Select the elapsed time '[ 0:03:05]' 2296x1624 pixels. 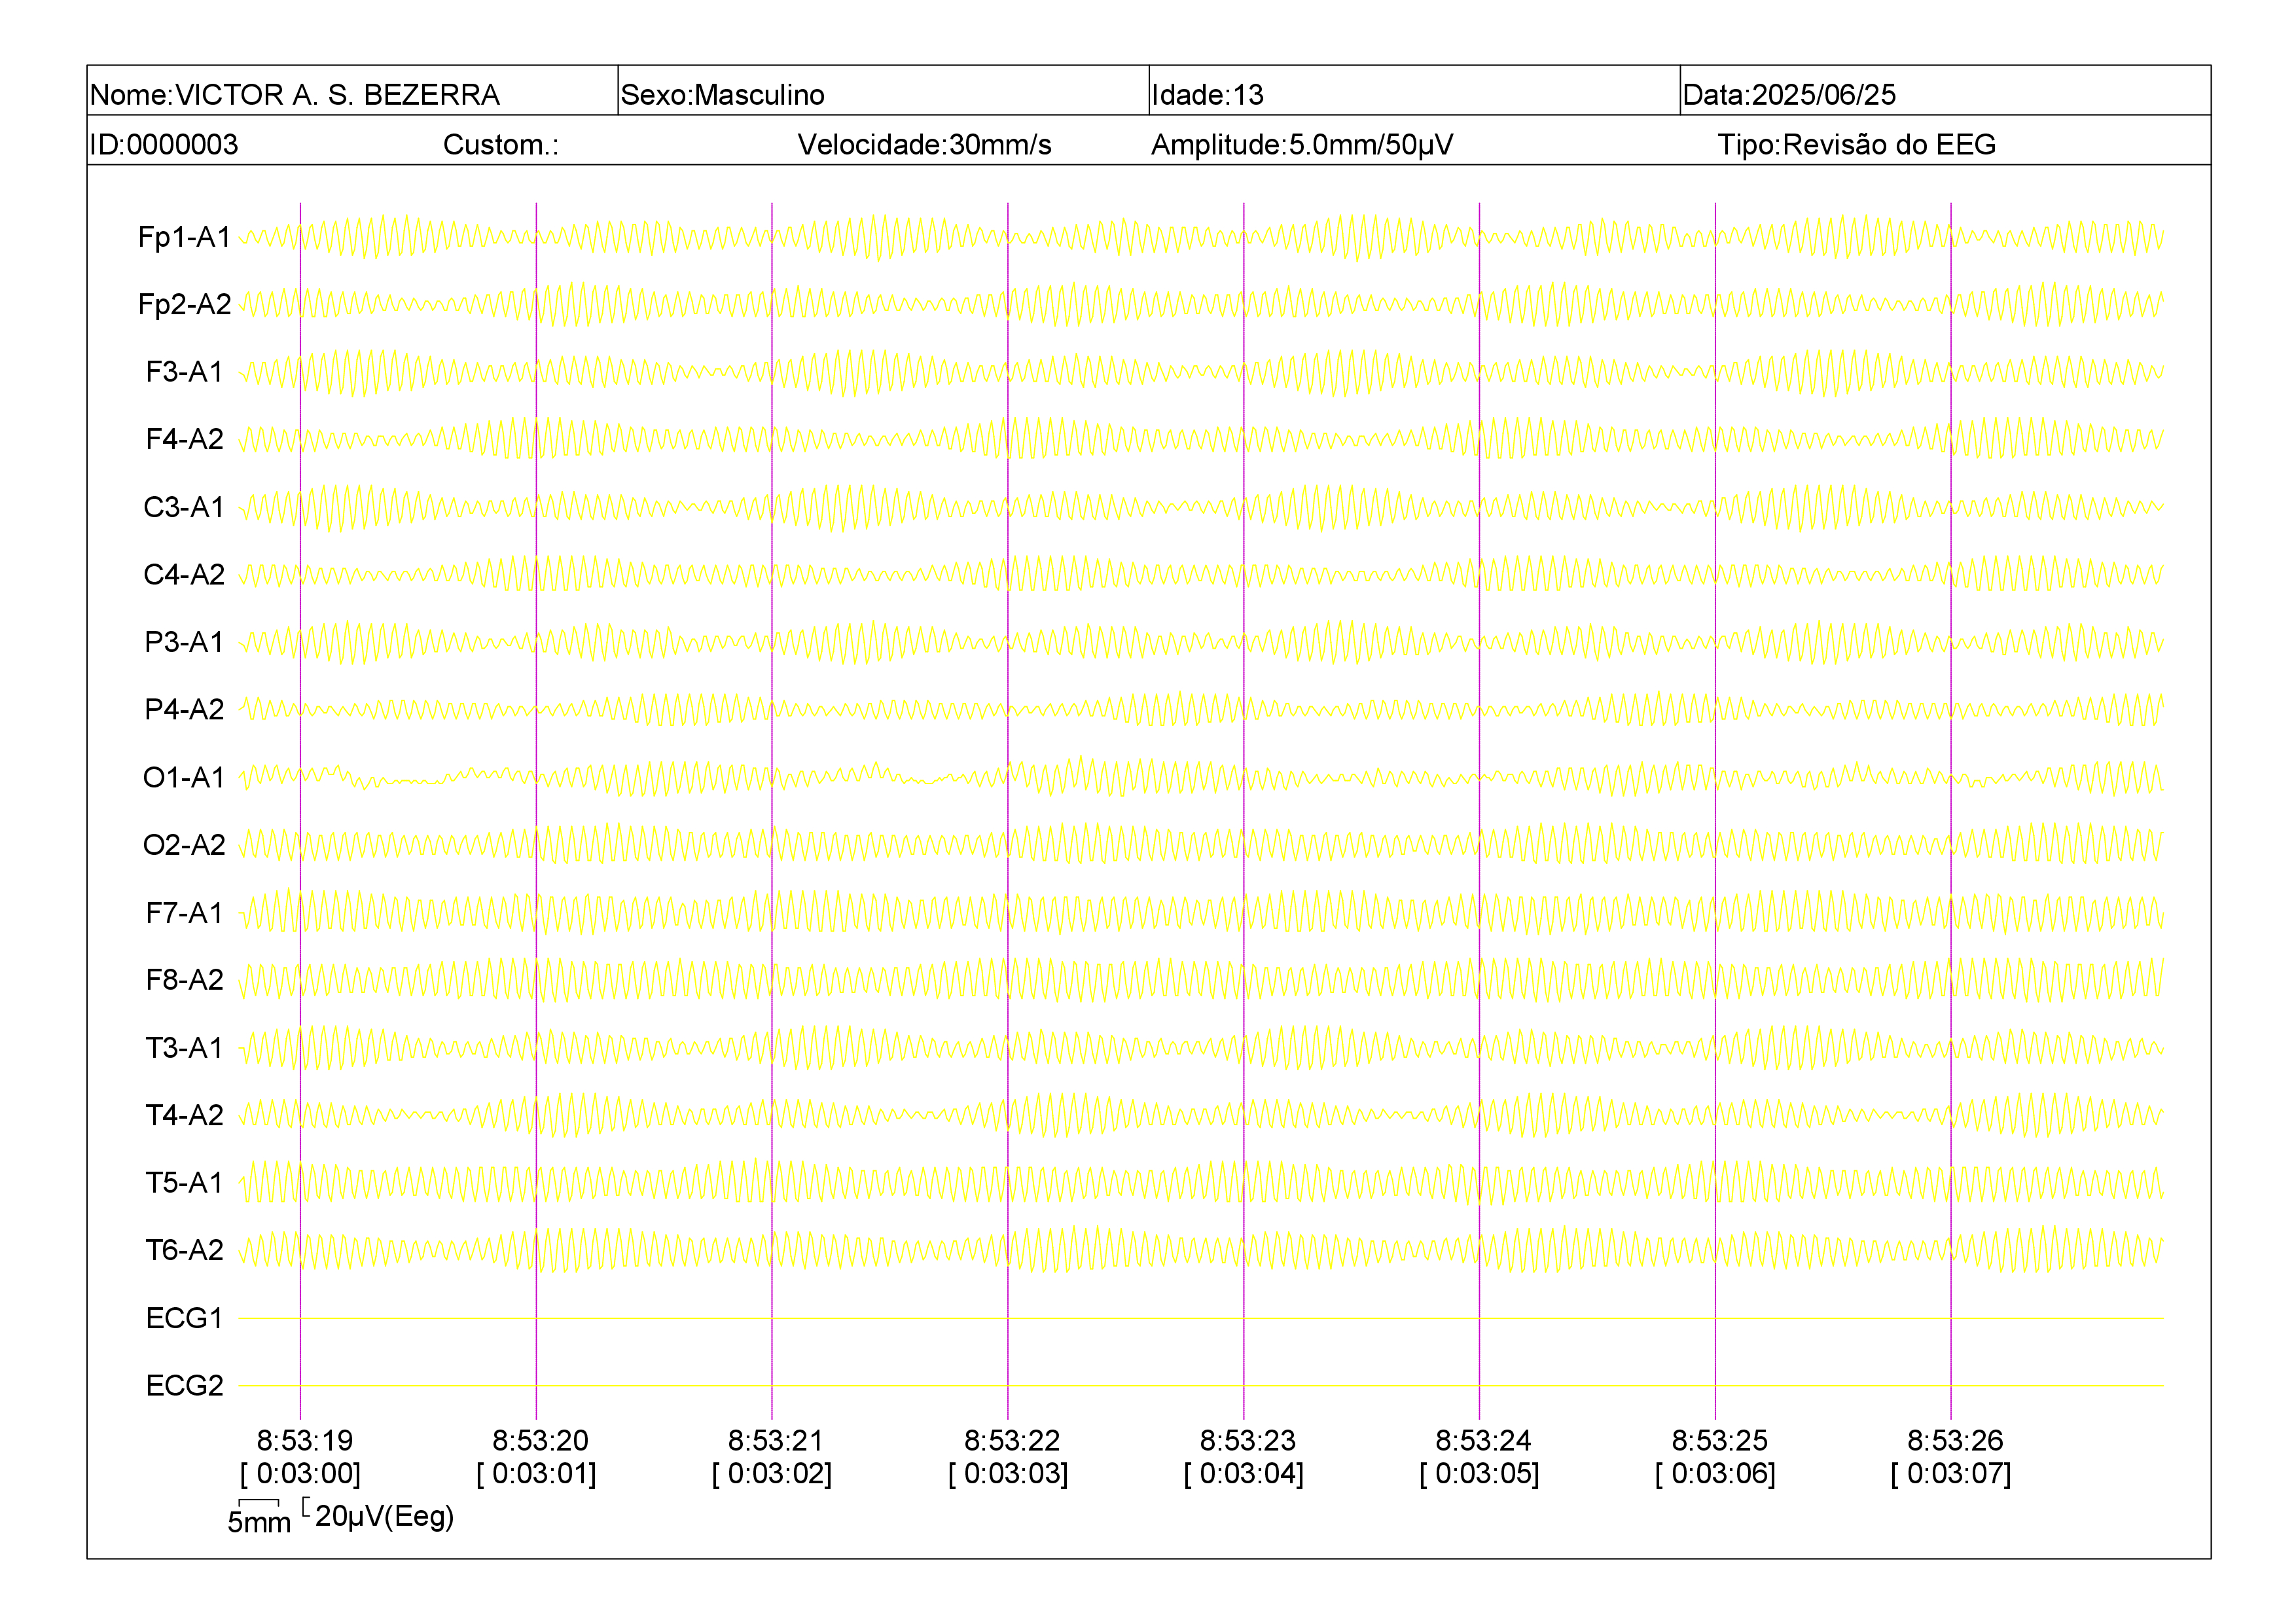[x=1479, y=1474]
